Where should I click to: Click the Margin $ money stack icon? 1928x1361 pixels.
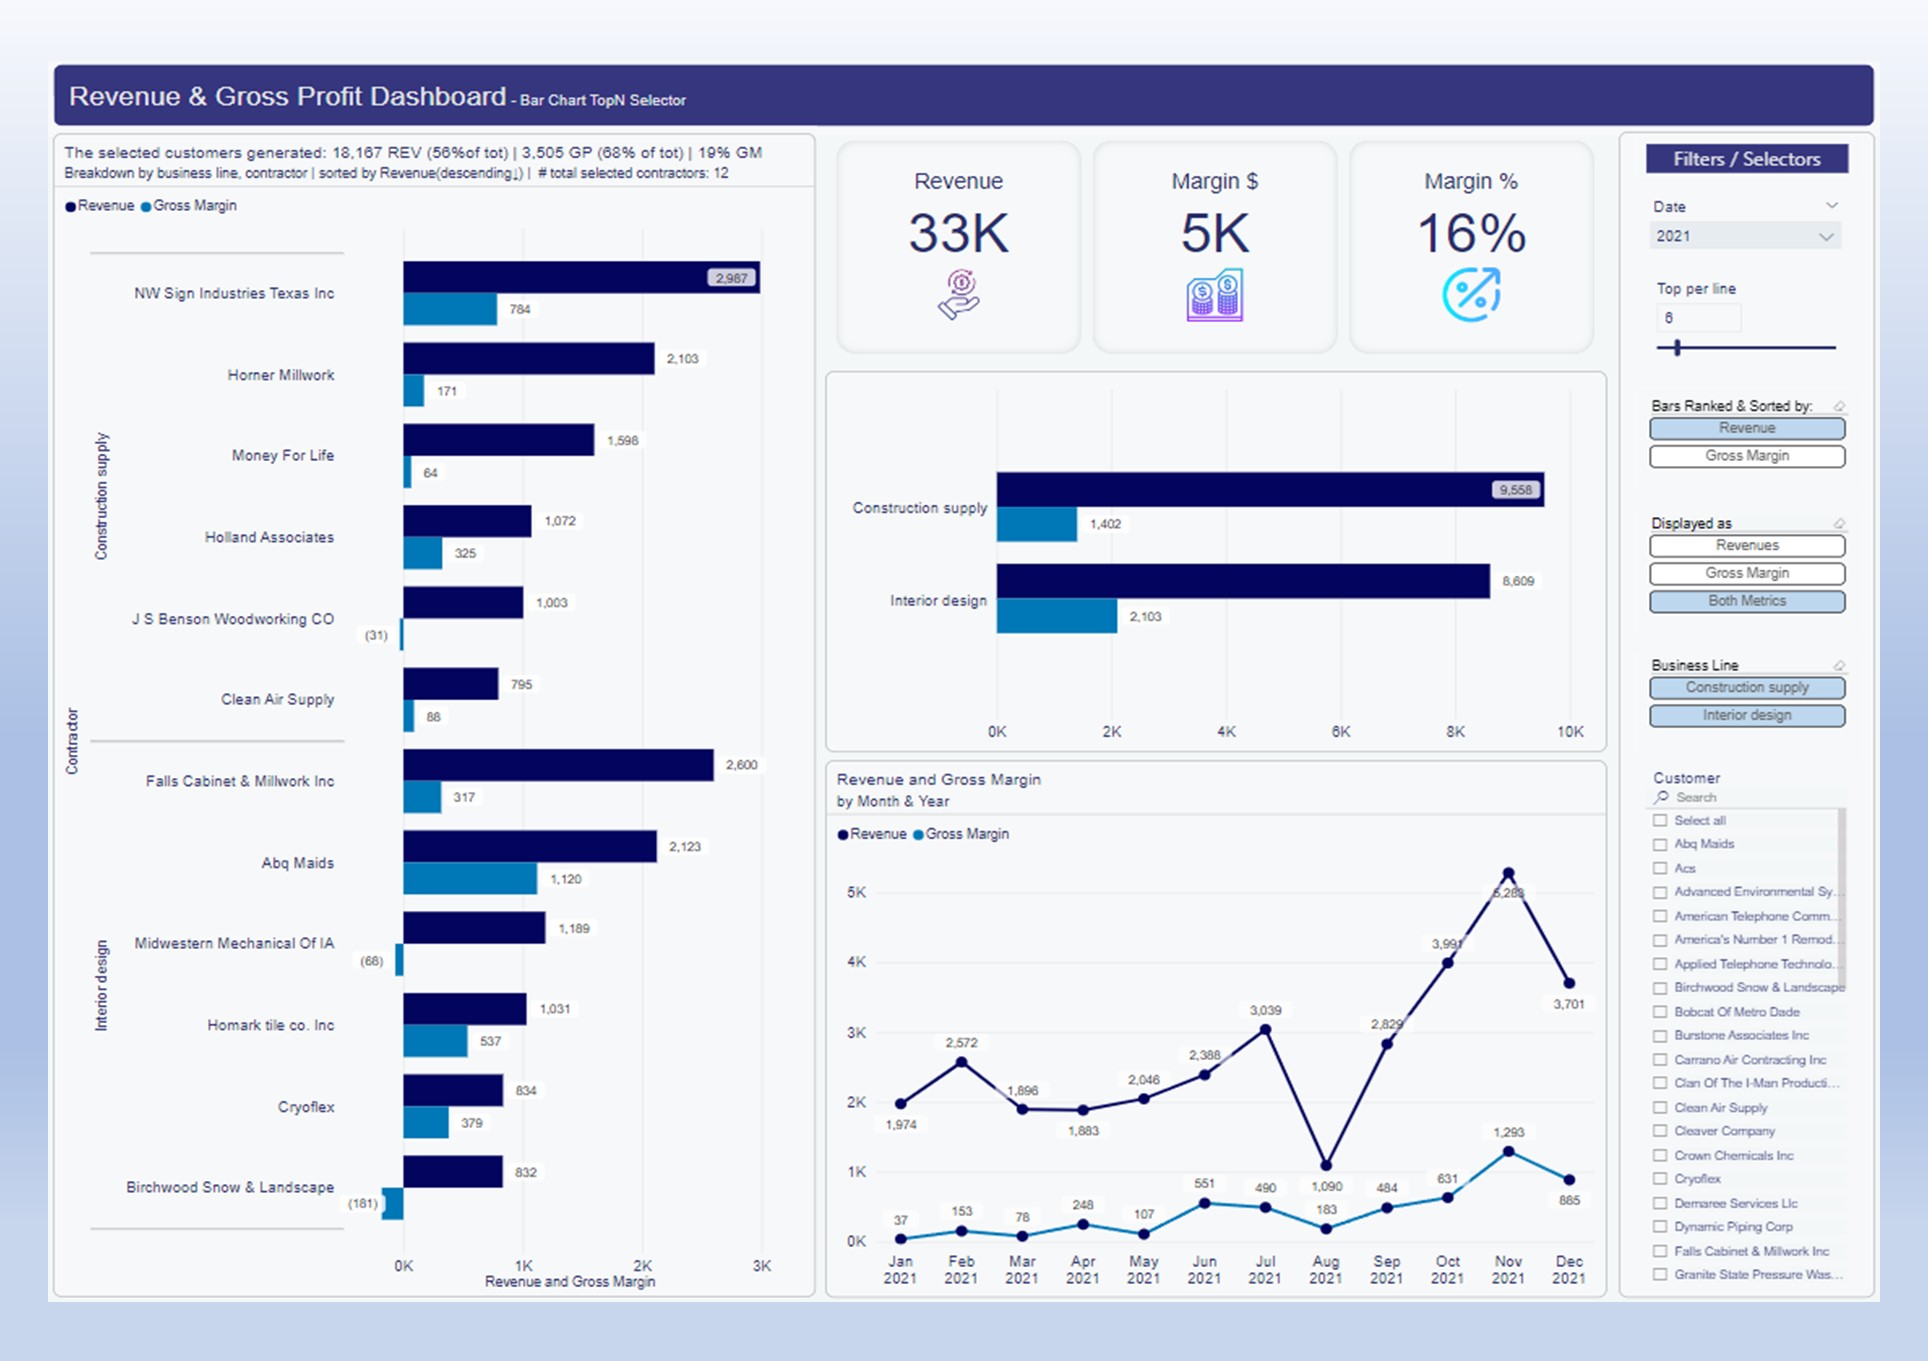tap(1214, 296)
